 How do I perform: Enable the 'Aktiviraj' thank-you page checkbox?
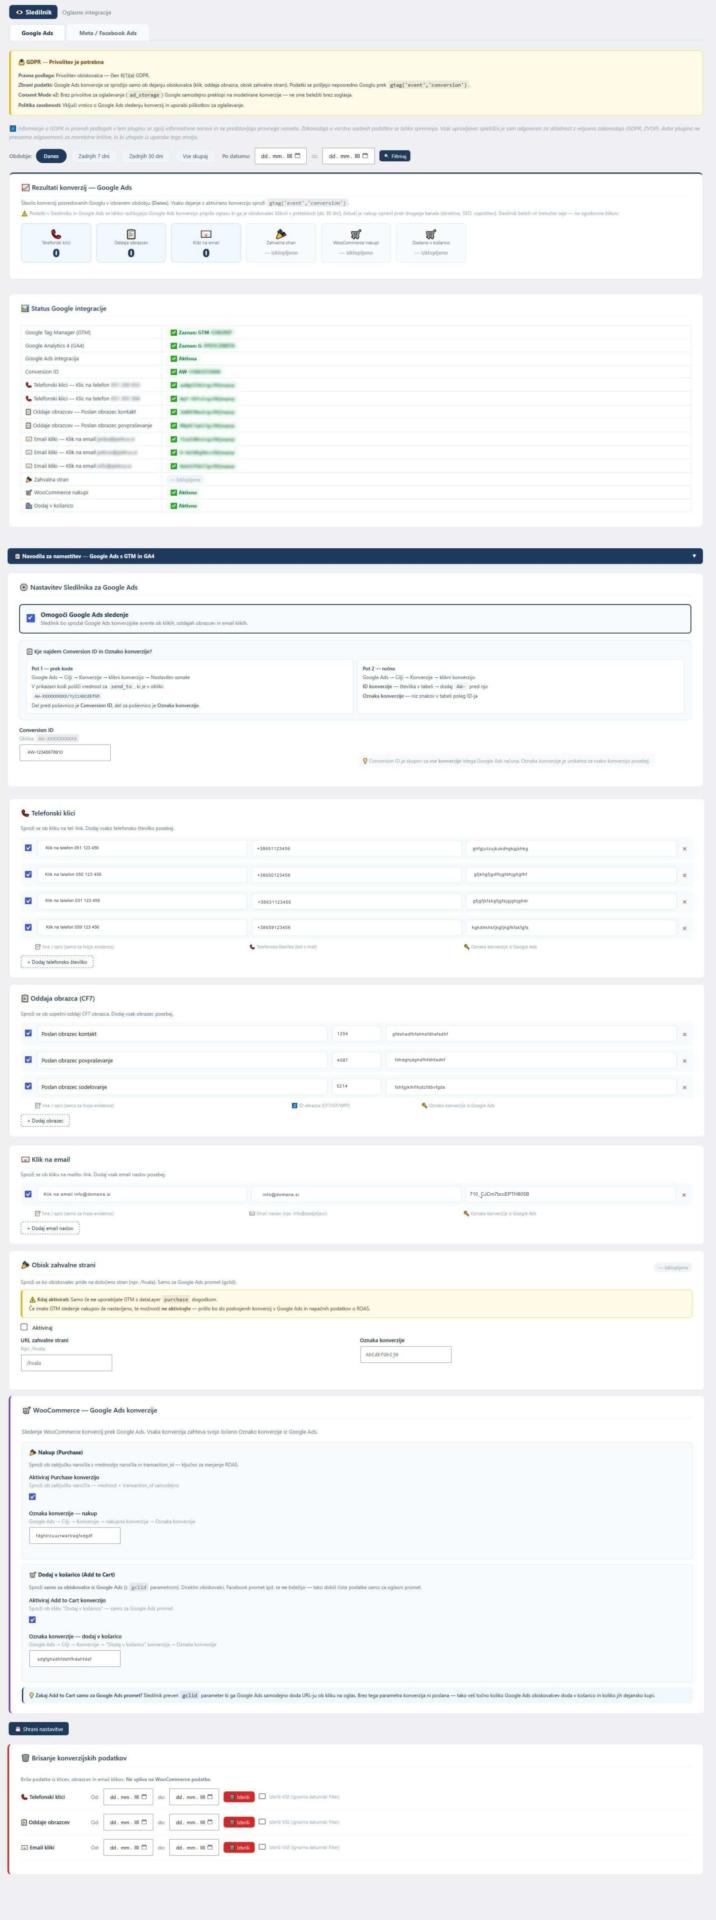point(25,1327)
